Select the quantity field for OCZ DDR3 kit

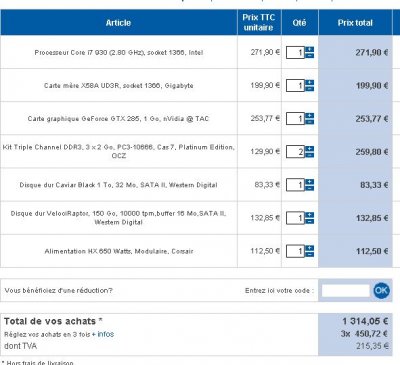point(295,152)
